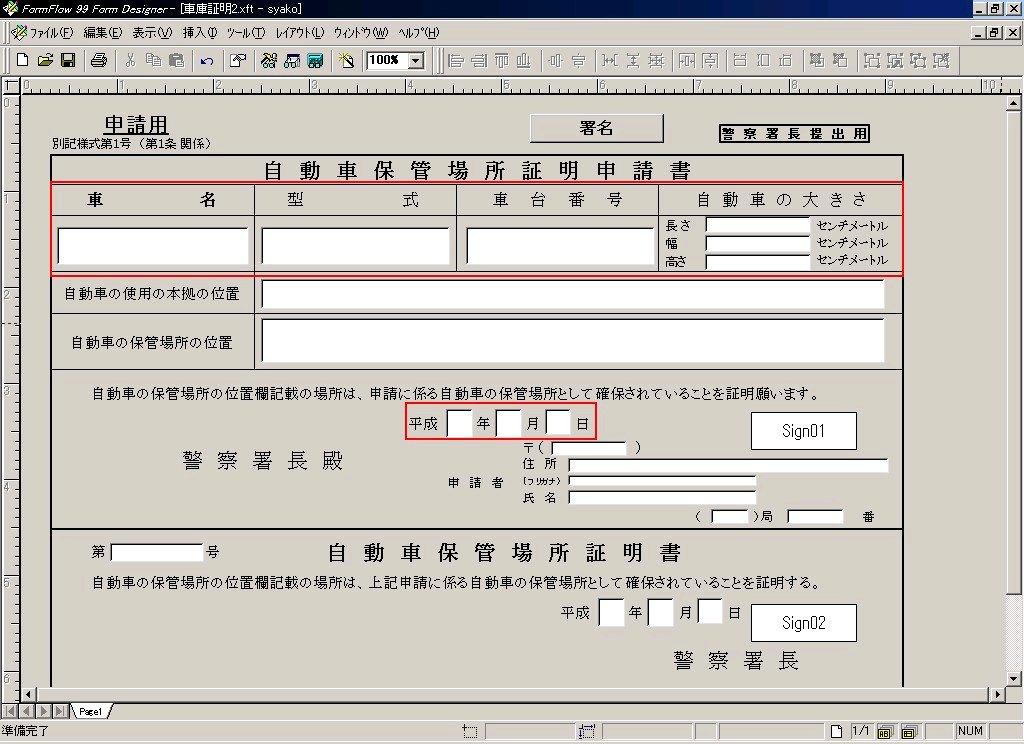Align objects right with the align-right icon

pos(479,61)
